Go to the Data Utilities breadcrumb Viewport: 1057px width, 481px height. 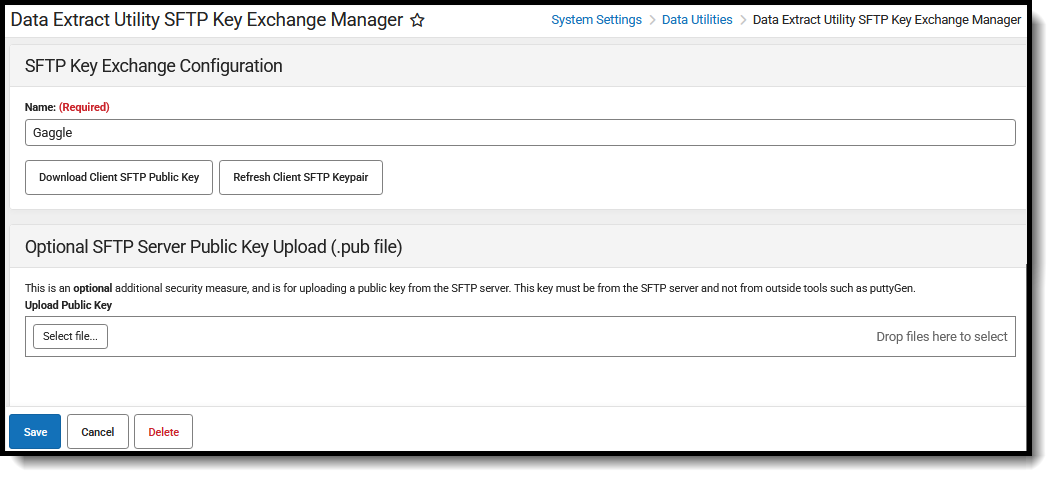click(x=697, y=20)
